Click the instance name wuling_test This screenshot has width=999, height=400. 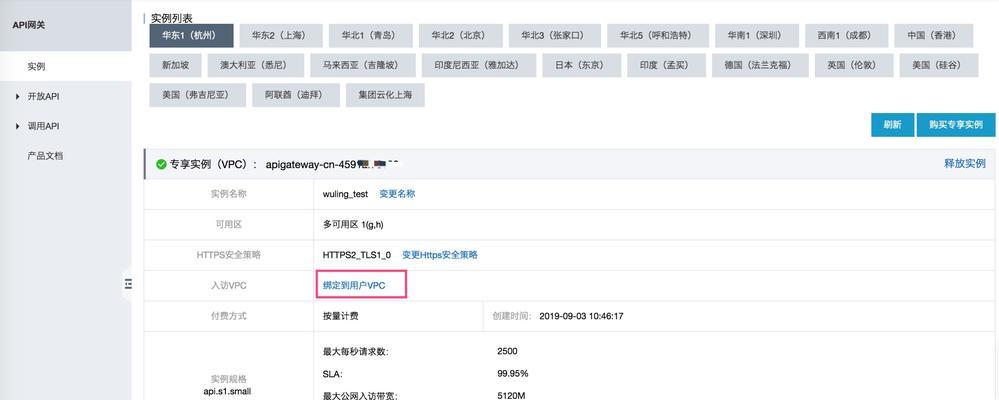(345, 194)
